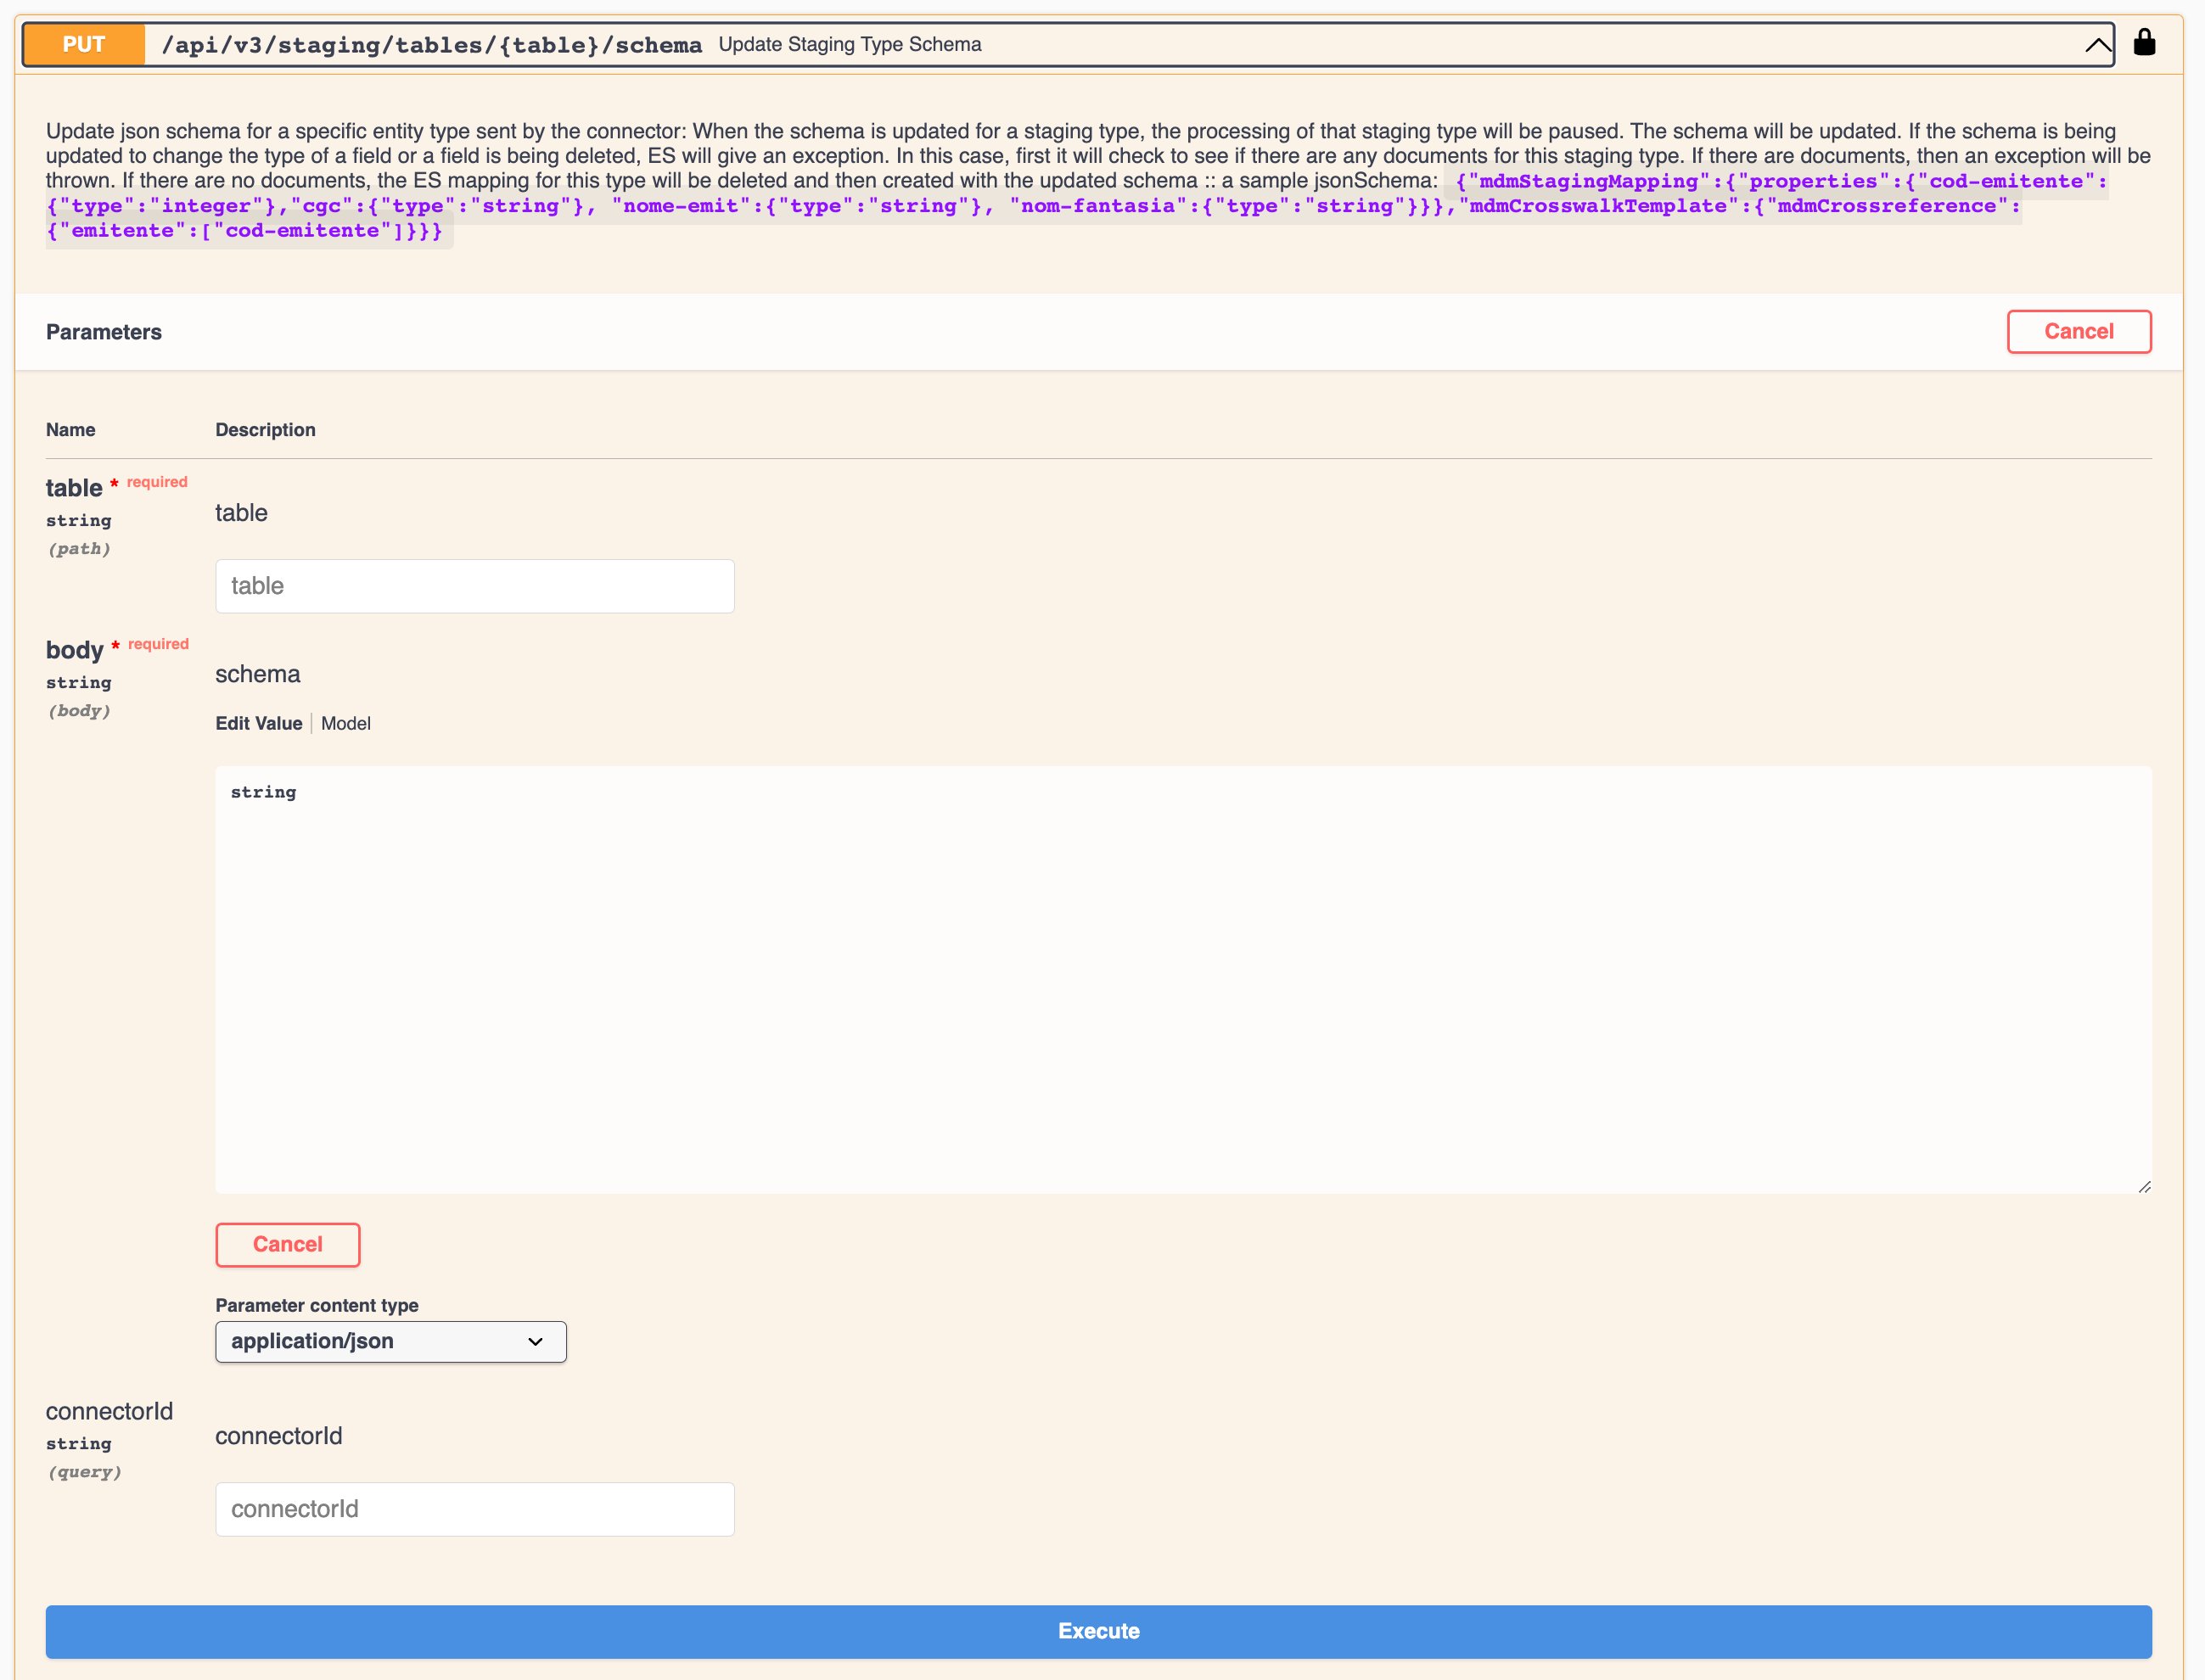The height and width of the screenshot is (1680, 2205).
Task: Click the /api/v3/staging/tables/{table}/schema path
Action: (x=431, y=45)
